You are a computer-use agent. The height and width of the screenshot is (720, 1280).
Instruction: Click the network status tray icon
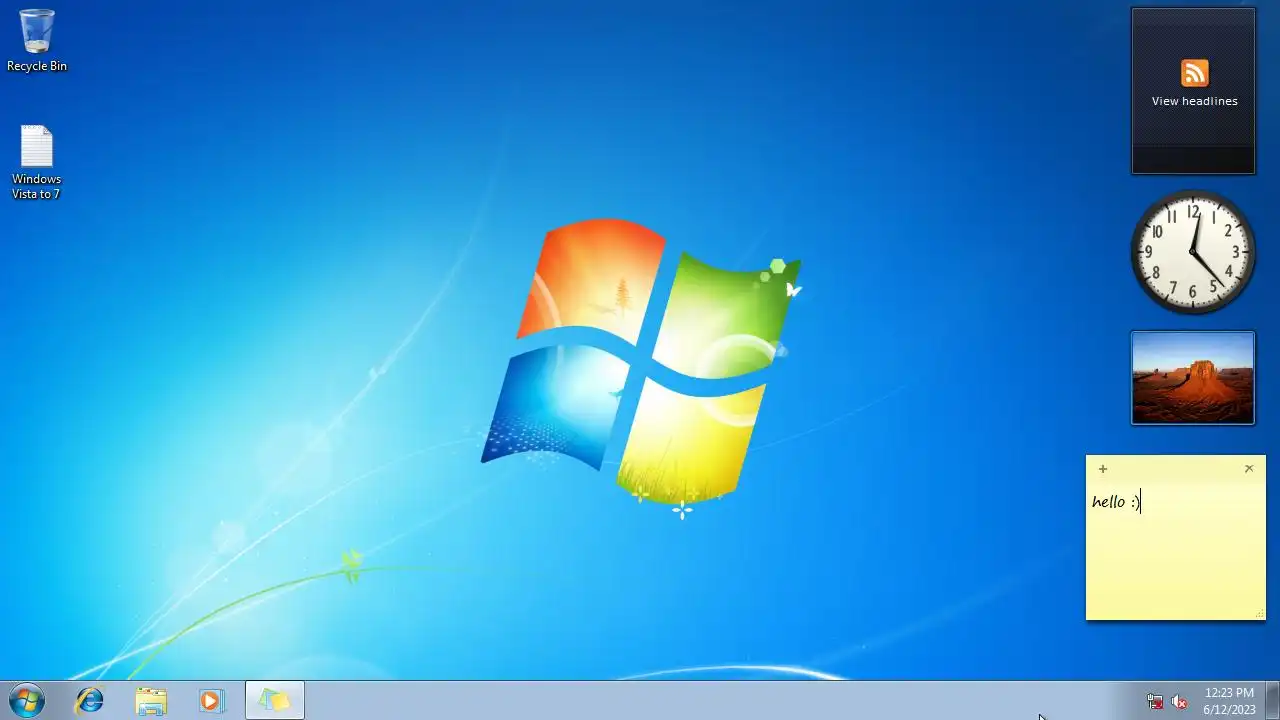pos(1155,702)
